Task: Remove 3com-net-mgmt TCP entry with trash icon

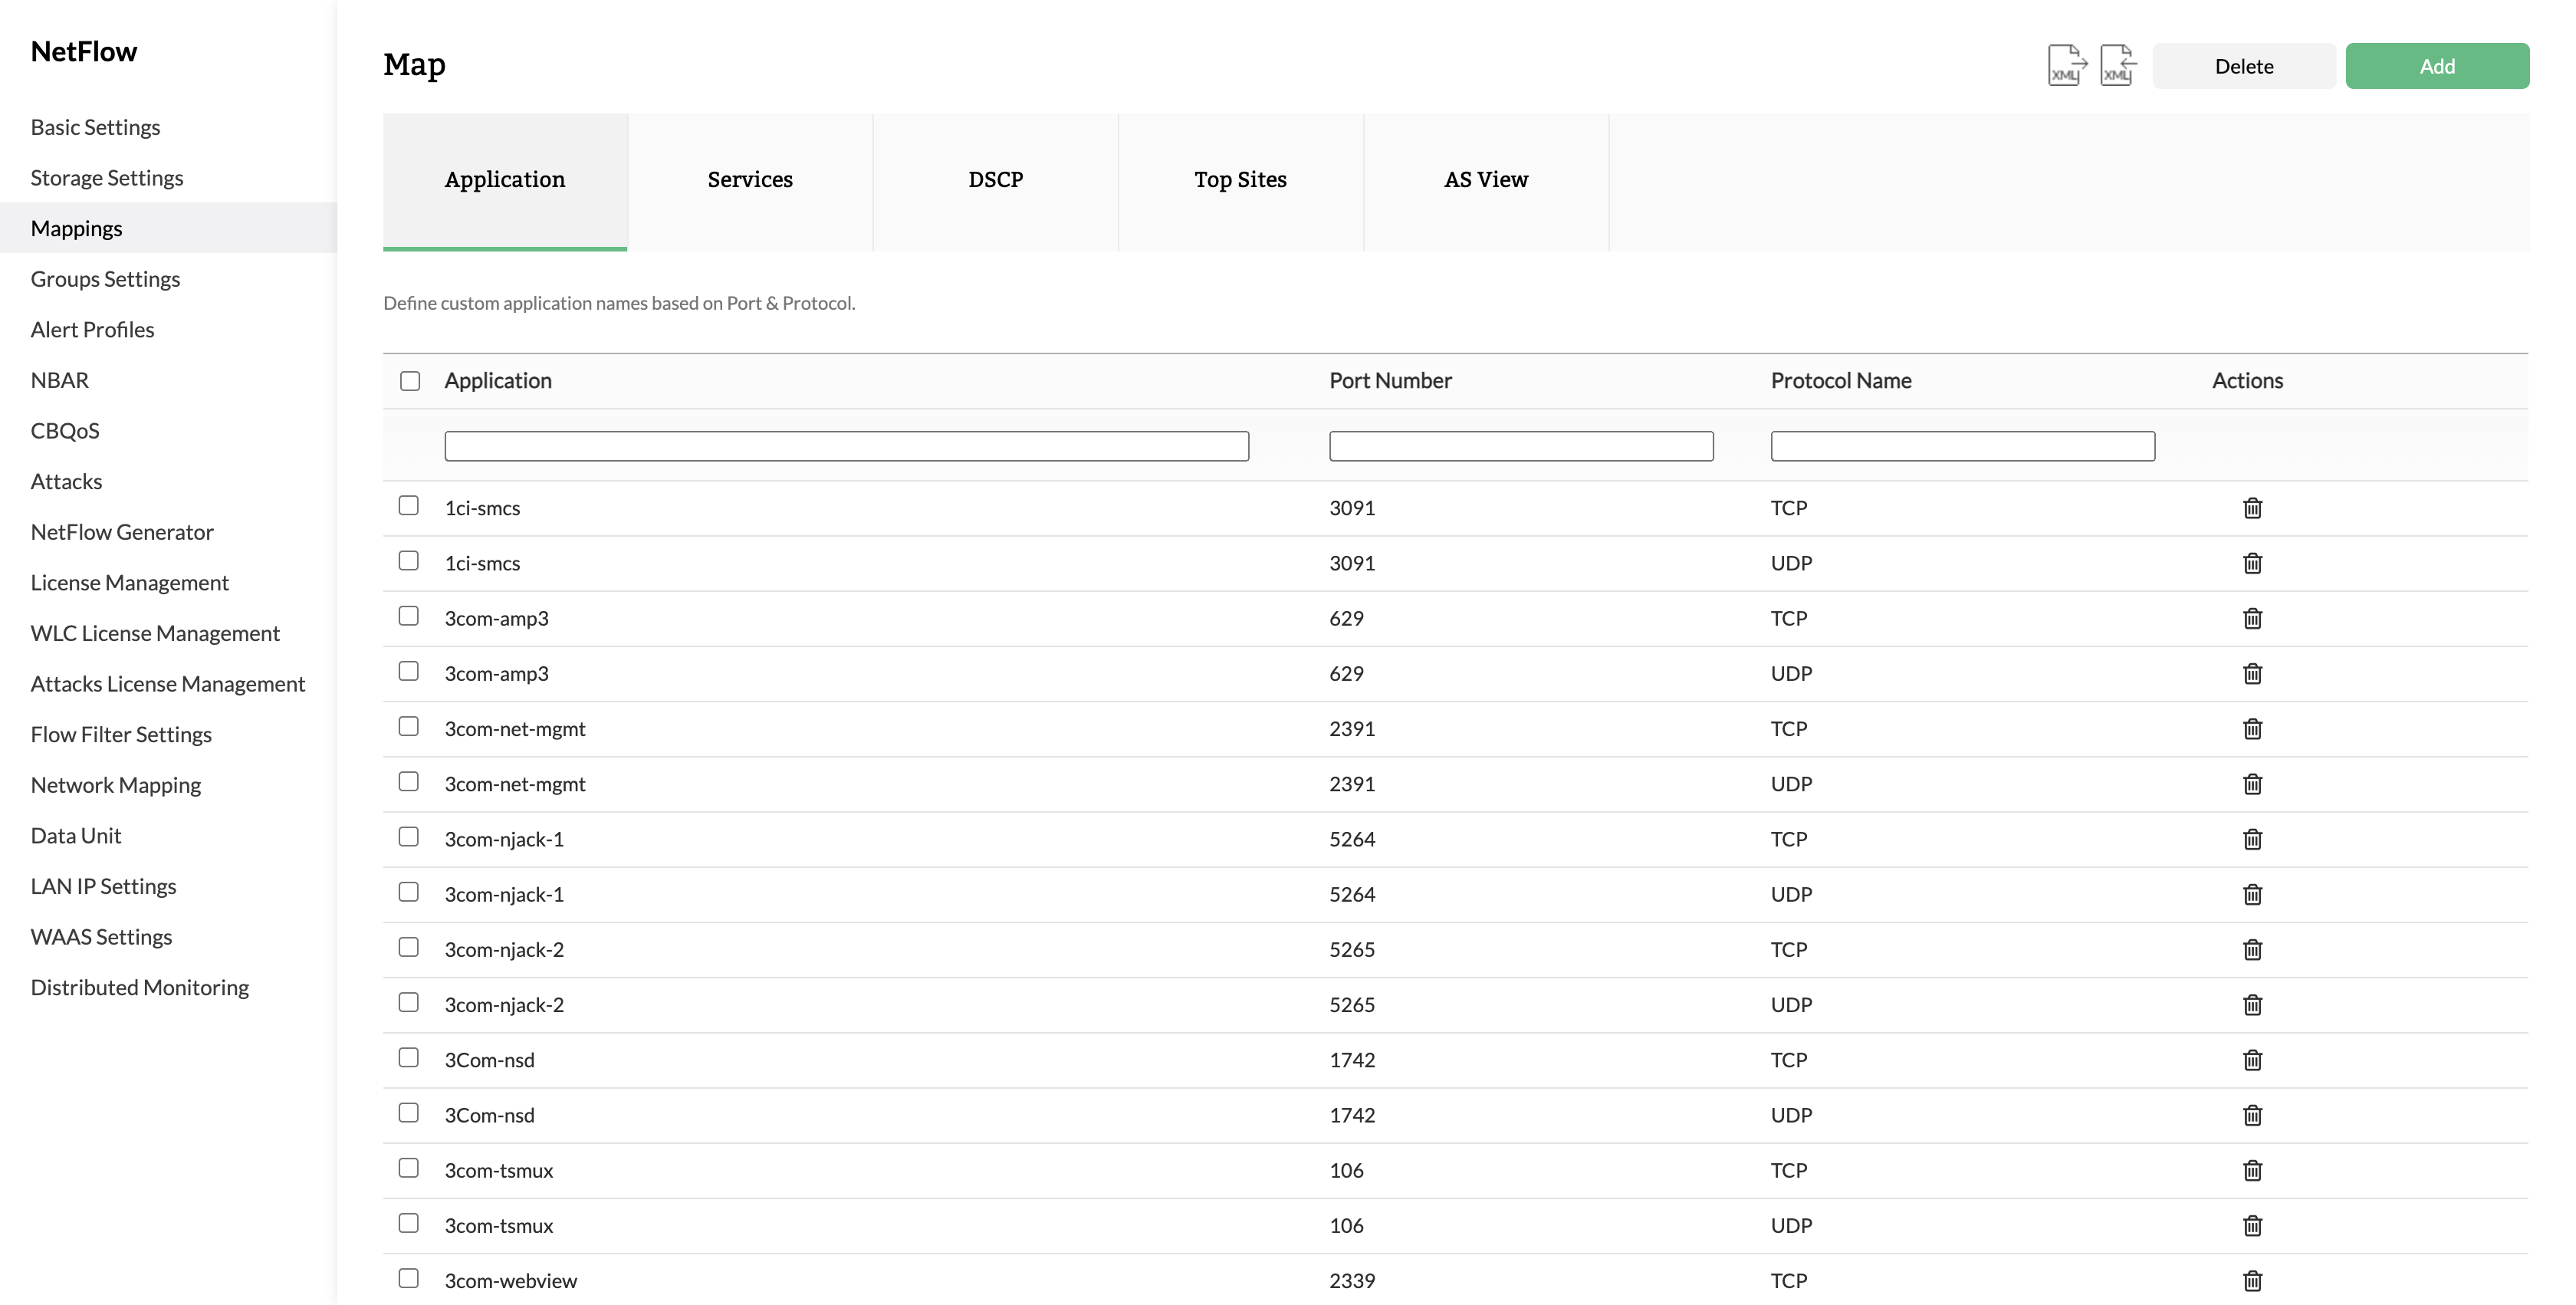Action: (2252, 729)
